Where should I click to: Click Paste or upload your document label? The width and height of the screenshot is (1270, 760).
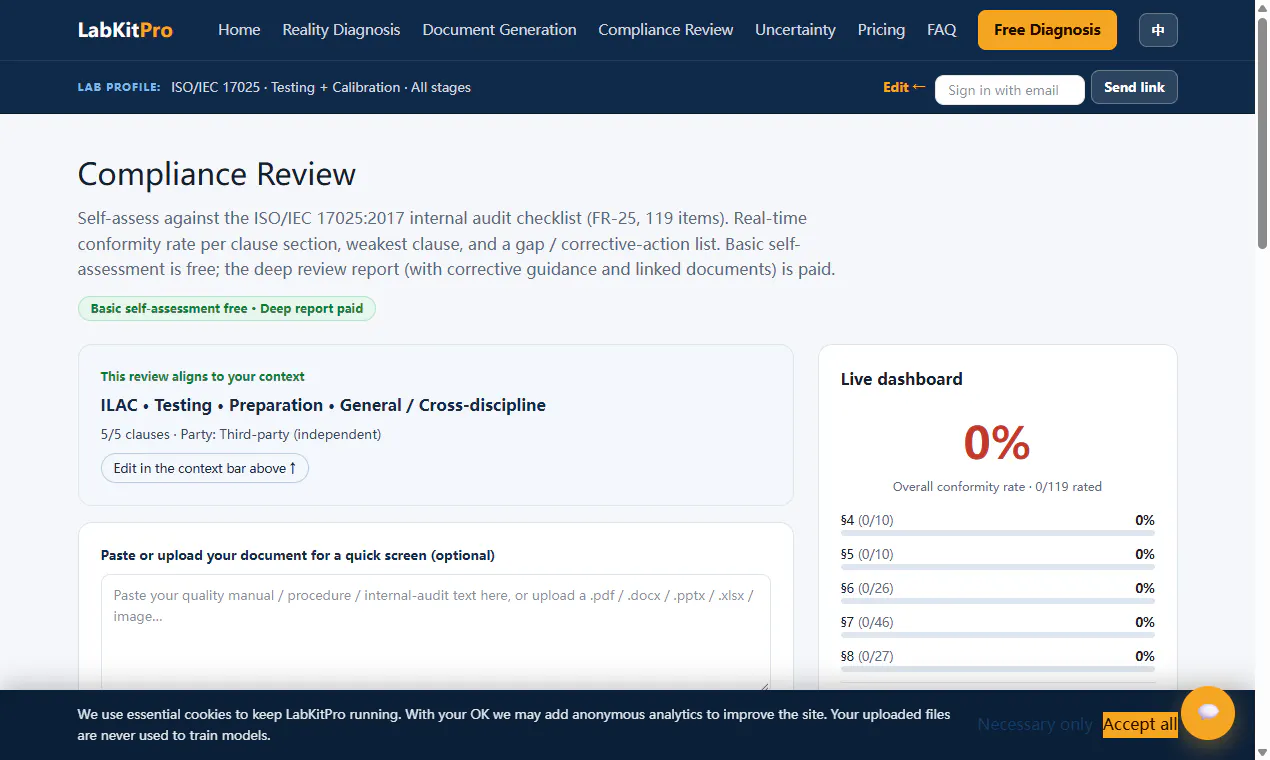click(298, 555)
